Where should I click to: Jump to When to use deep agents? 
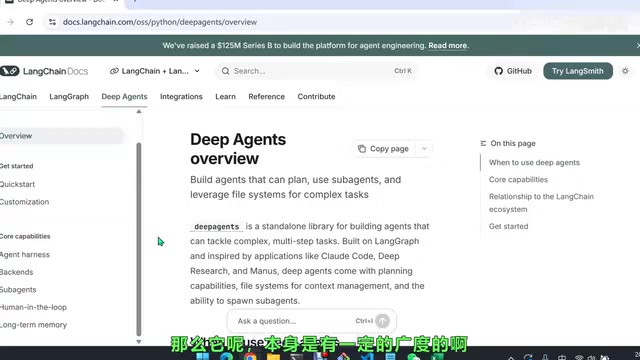click(534, 162)
